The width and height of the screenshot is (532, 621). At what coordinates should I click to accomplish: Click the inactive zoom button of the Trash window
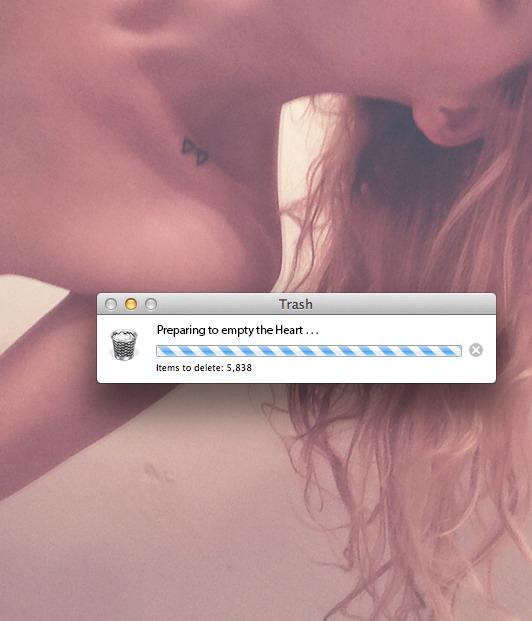[151, 304]
